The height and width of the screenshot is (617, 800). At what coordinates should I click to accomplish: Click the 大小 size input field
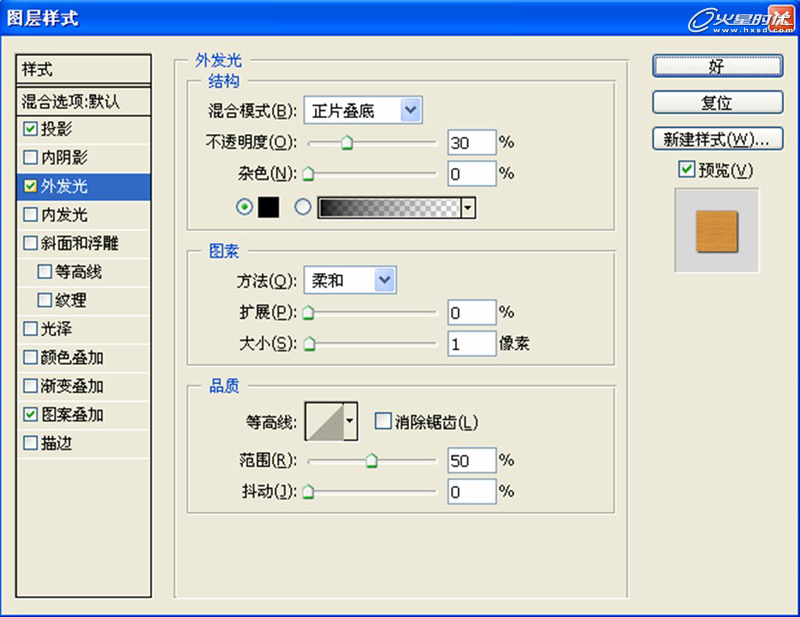[471, 344]
